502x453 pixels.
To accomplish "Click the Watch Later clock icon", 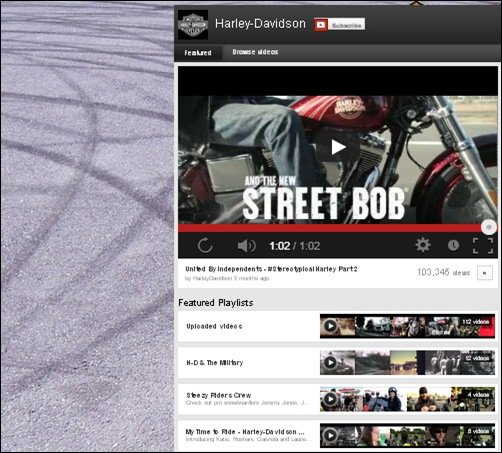I will [x=453, y=246].
